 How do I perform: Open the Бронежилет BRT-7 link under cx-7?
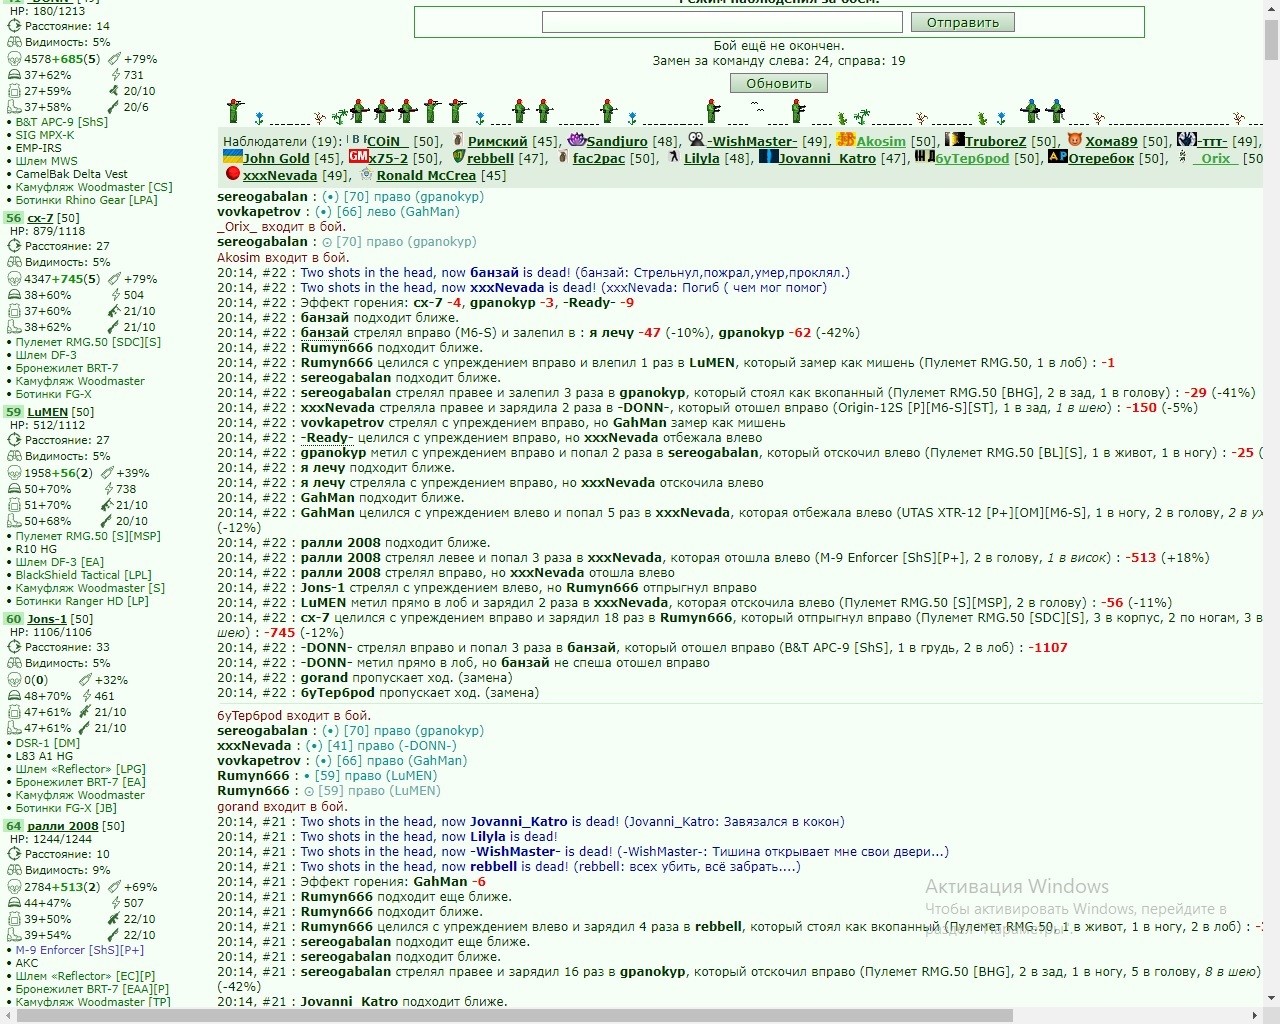(67, 368)
